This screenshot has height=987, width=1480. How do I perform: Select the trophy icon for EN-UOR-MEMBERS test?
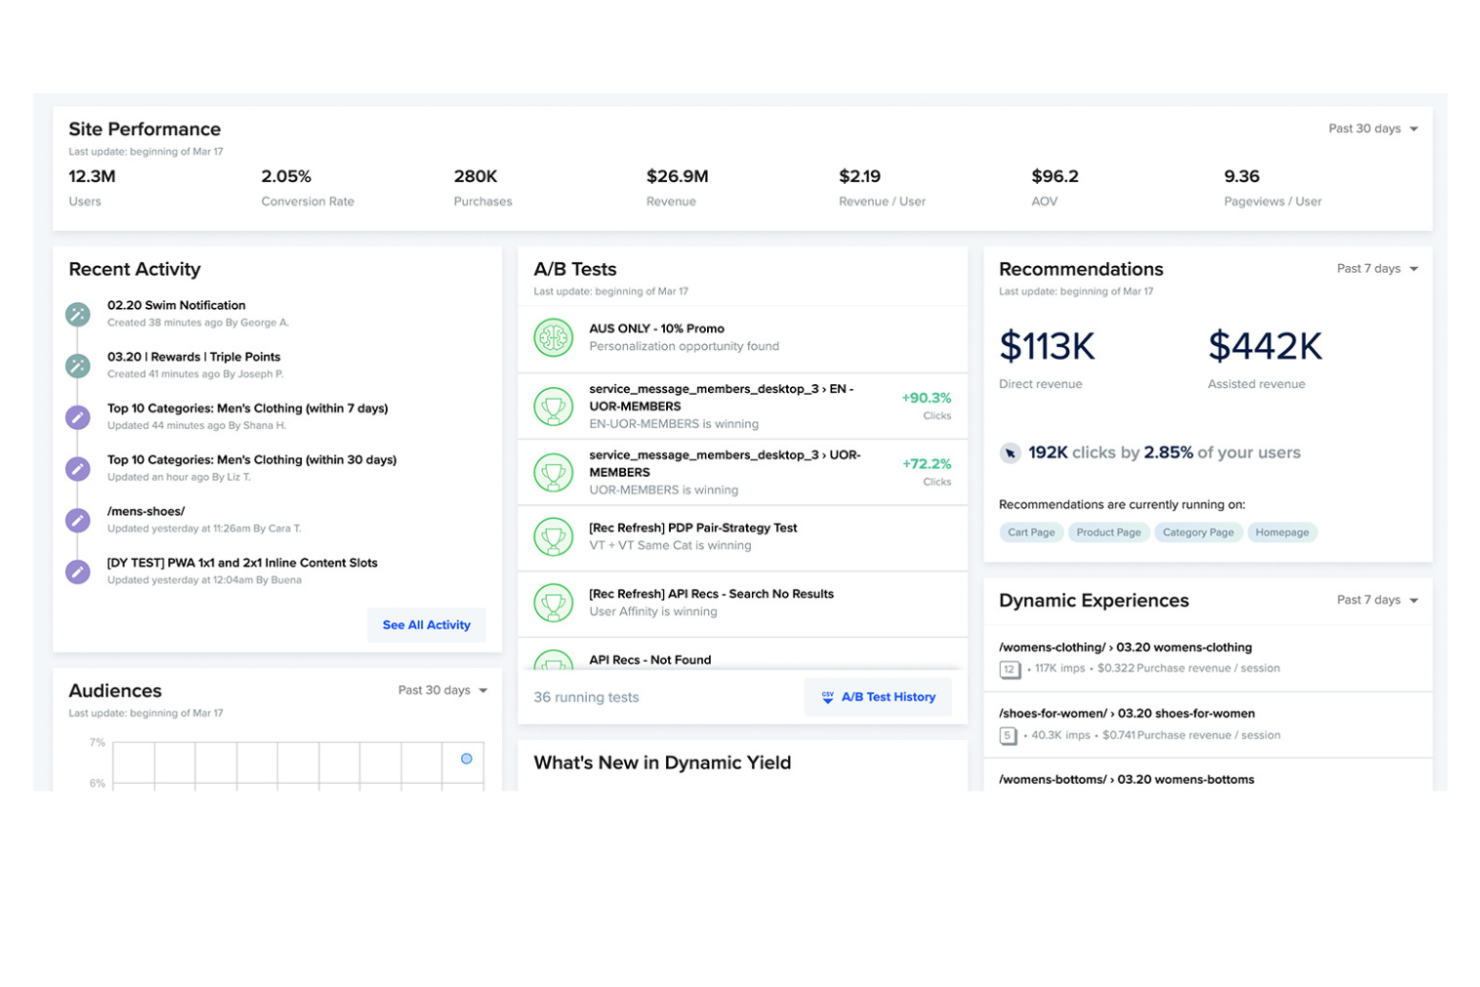click(553, 406)
